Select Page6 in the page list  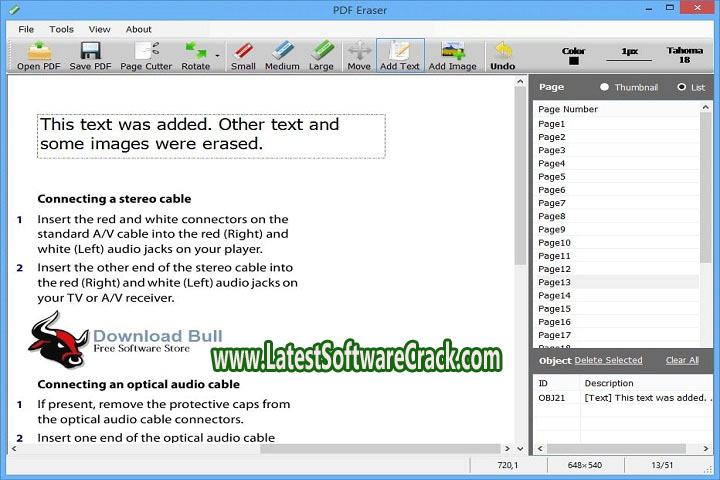pyautogui.click(x=618, y=190)
